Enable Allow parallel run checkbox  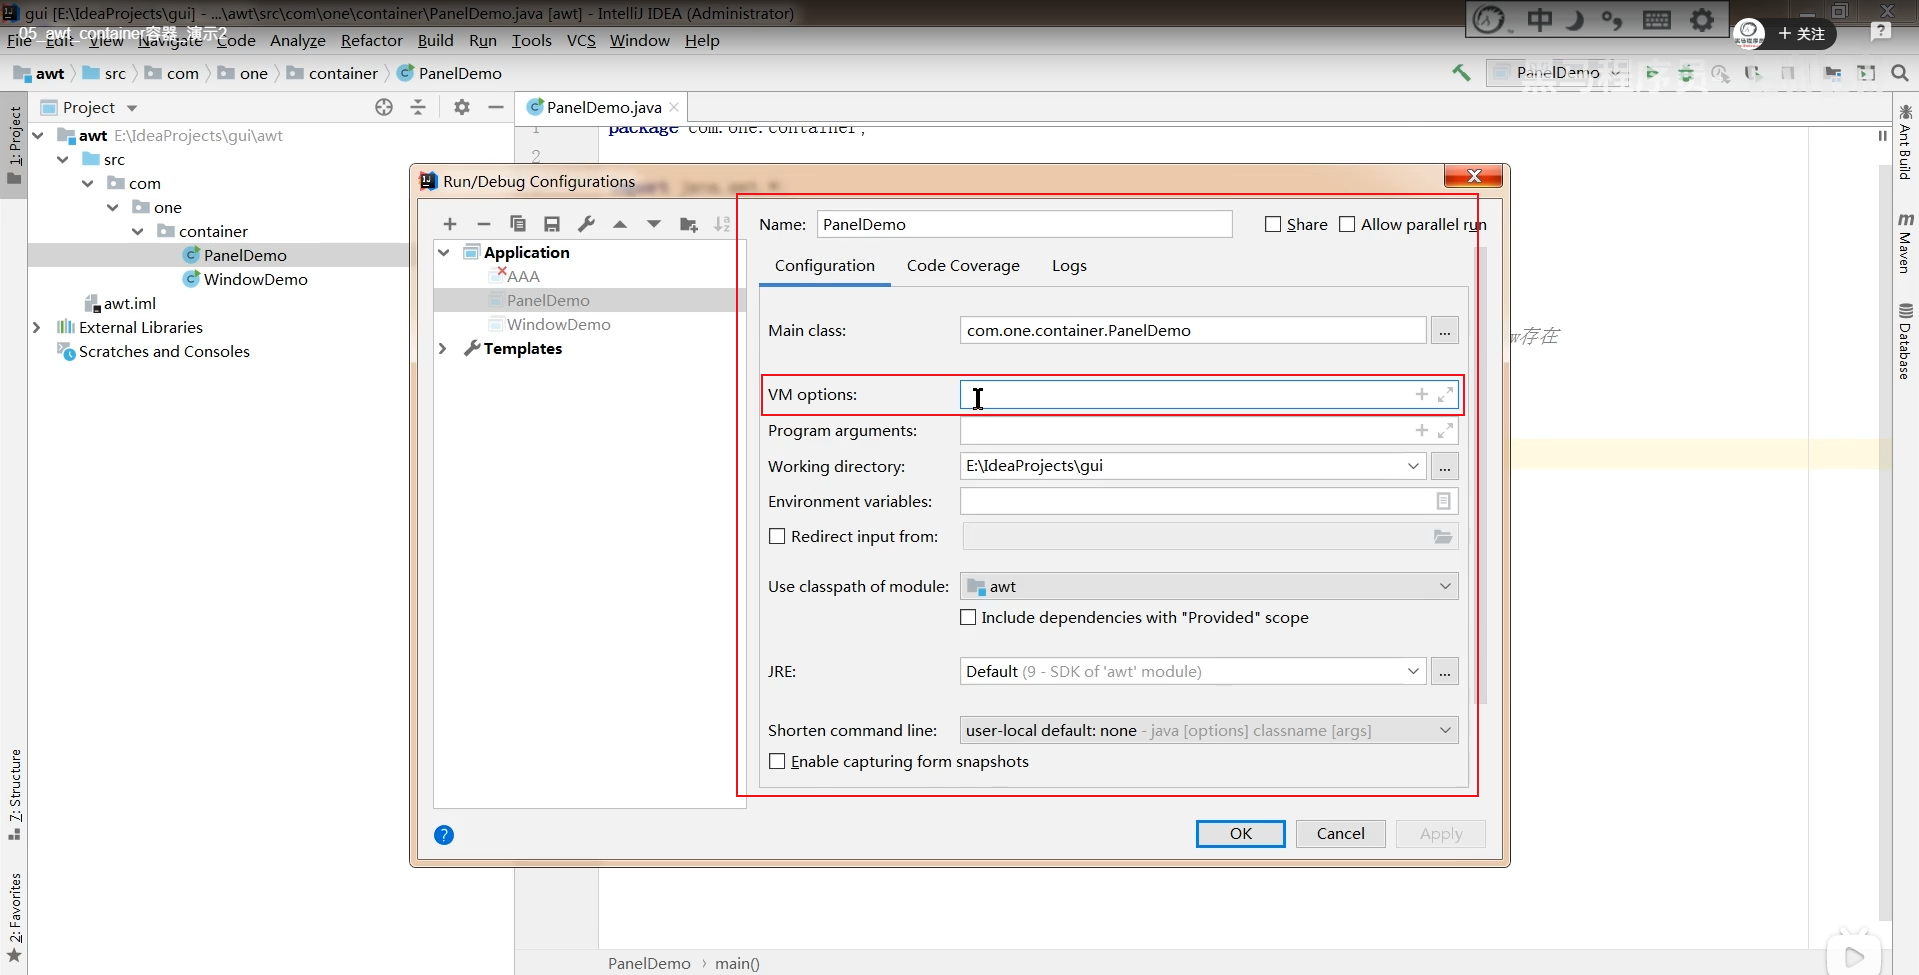[1347, 224]
